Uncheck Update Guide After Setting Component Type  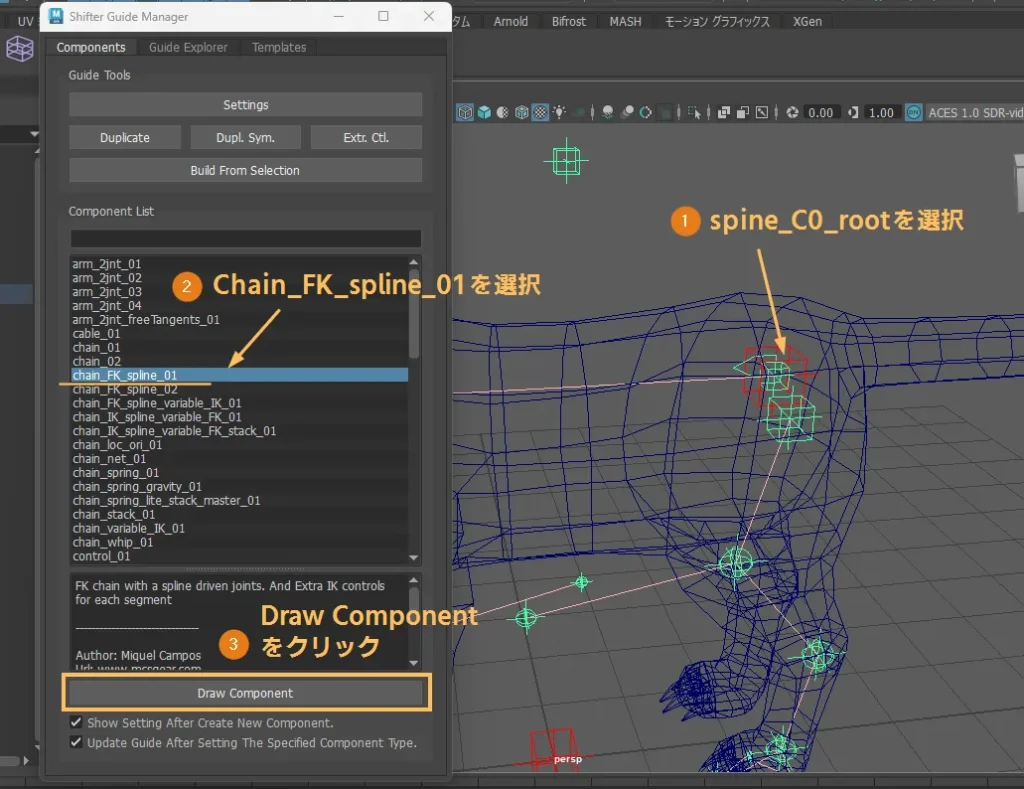coord(76,743)
